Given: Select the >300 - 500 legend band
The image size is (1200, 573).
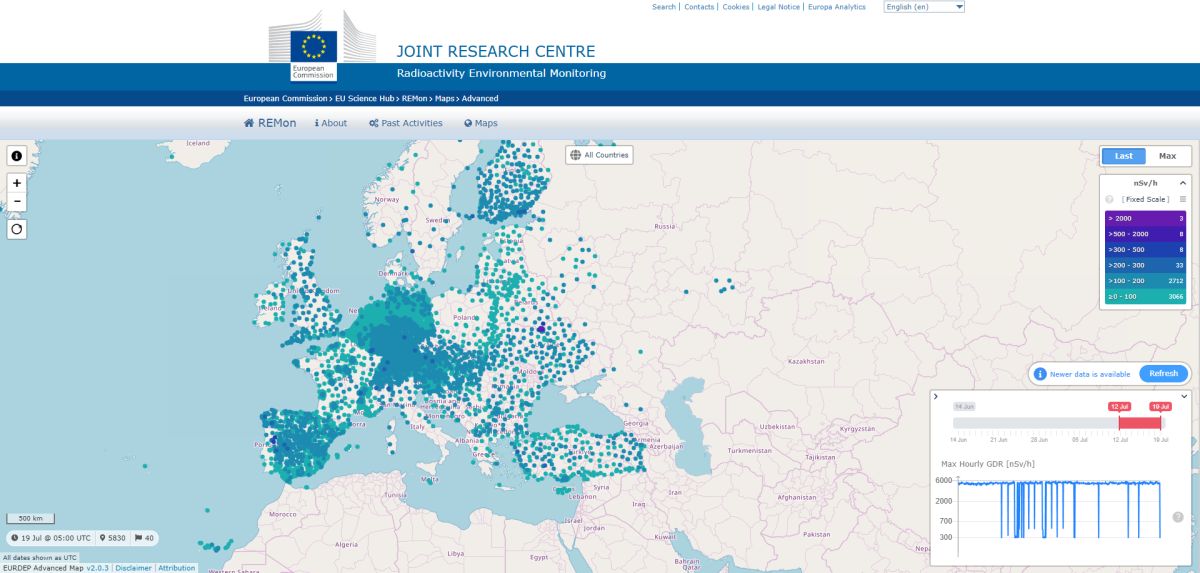Looking at the screenshot, I should (x=1145, y=249).
